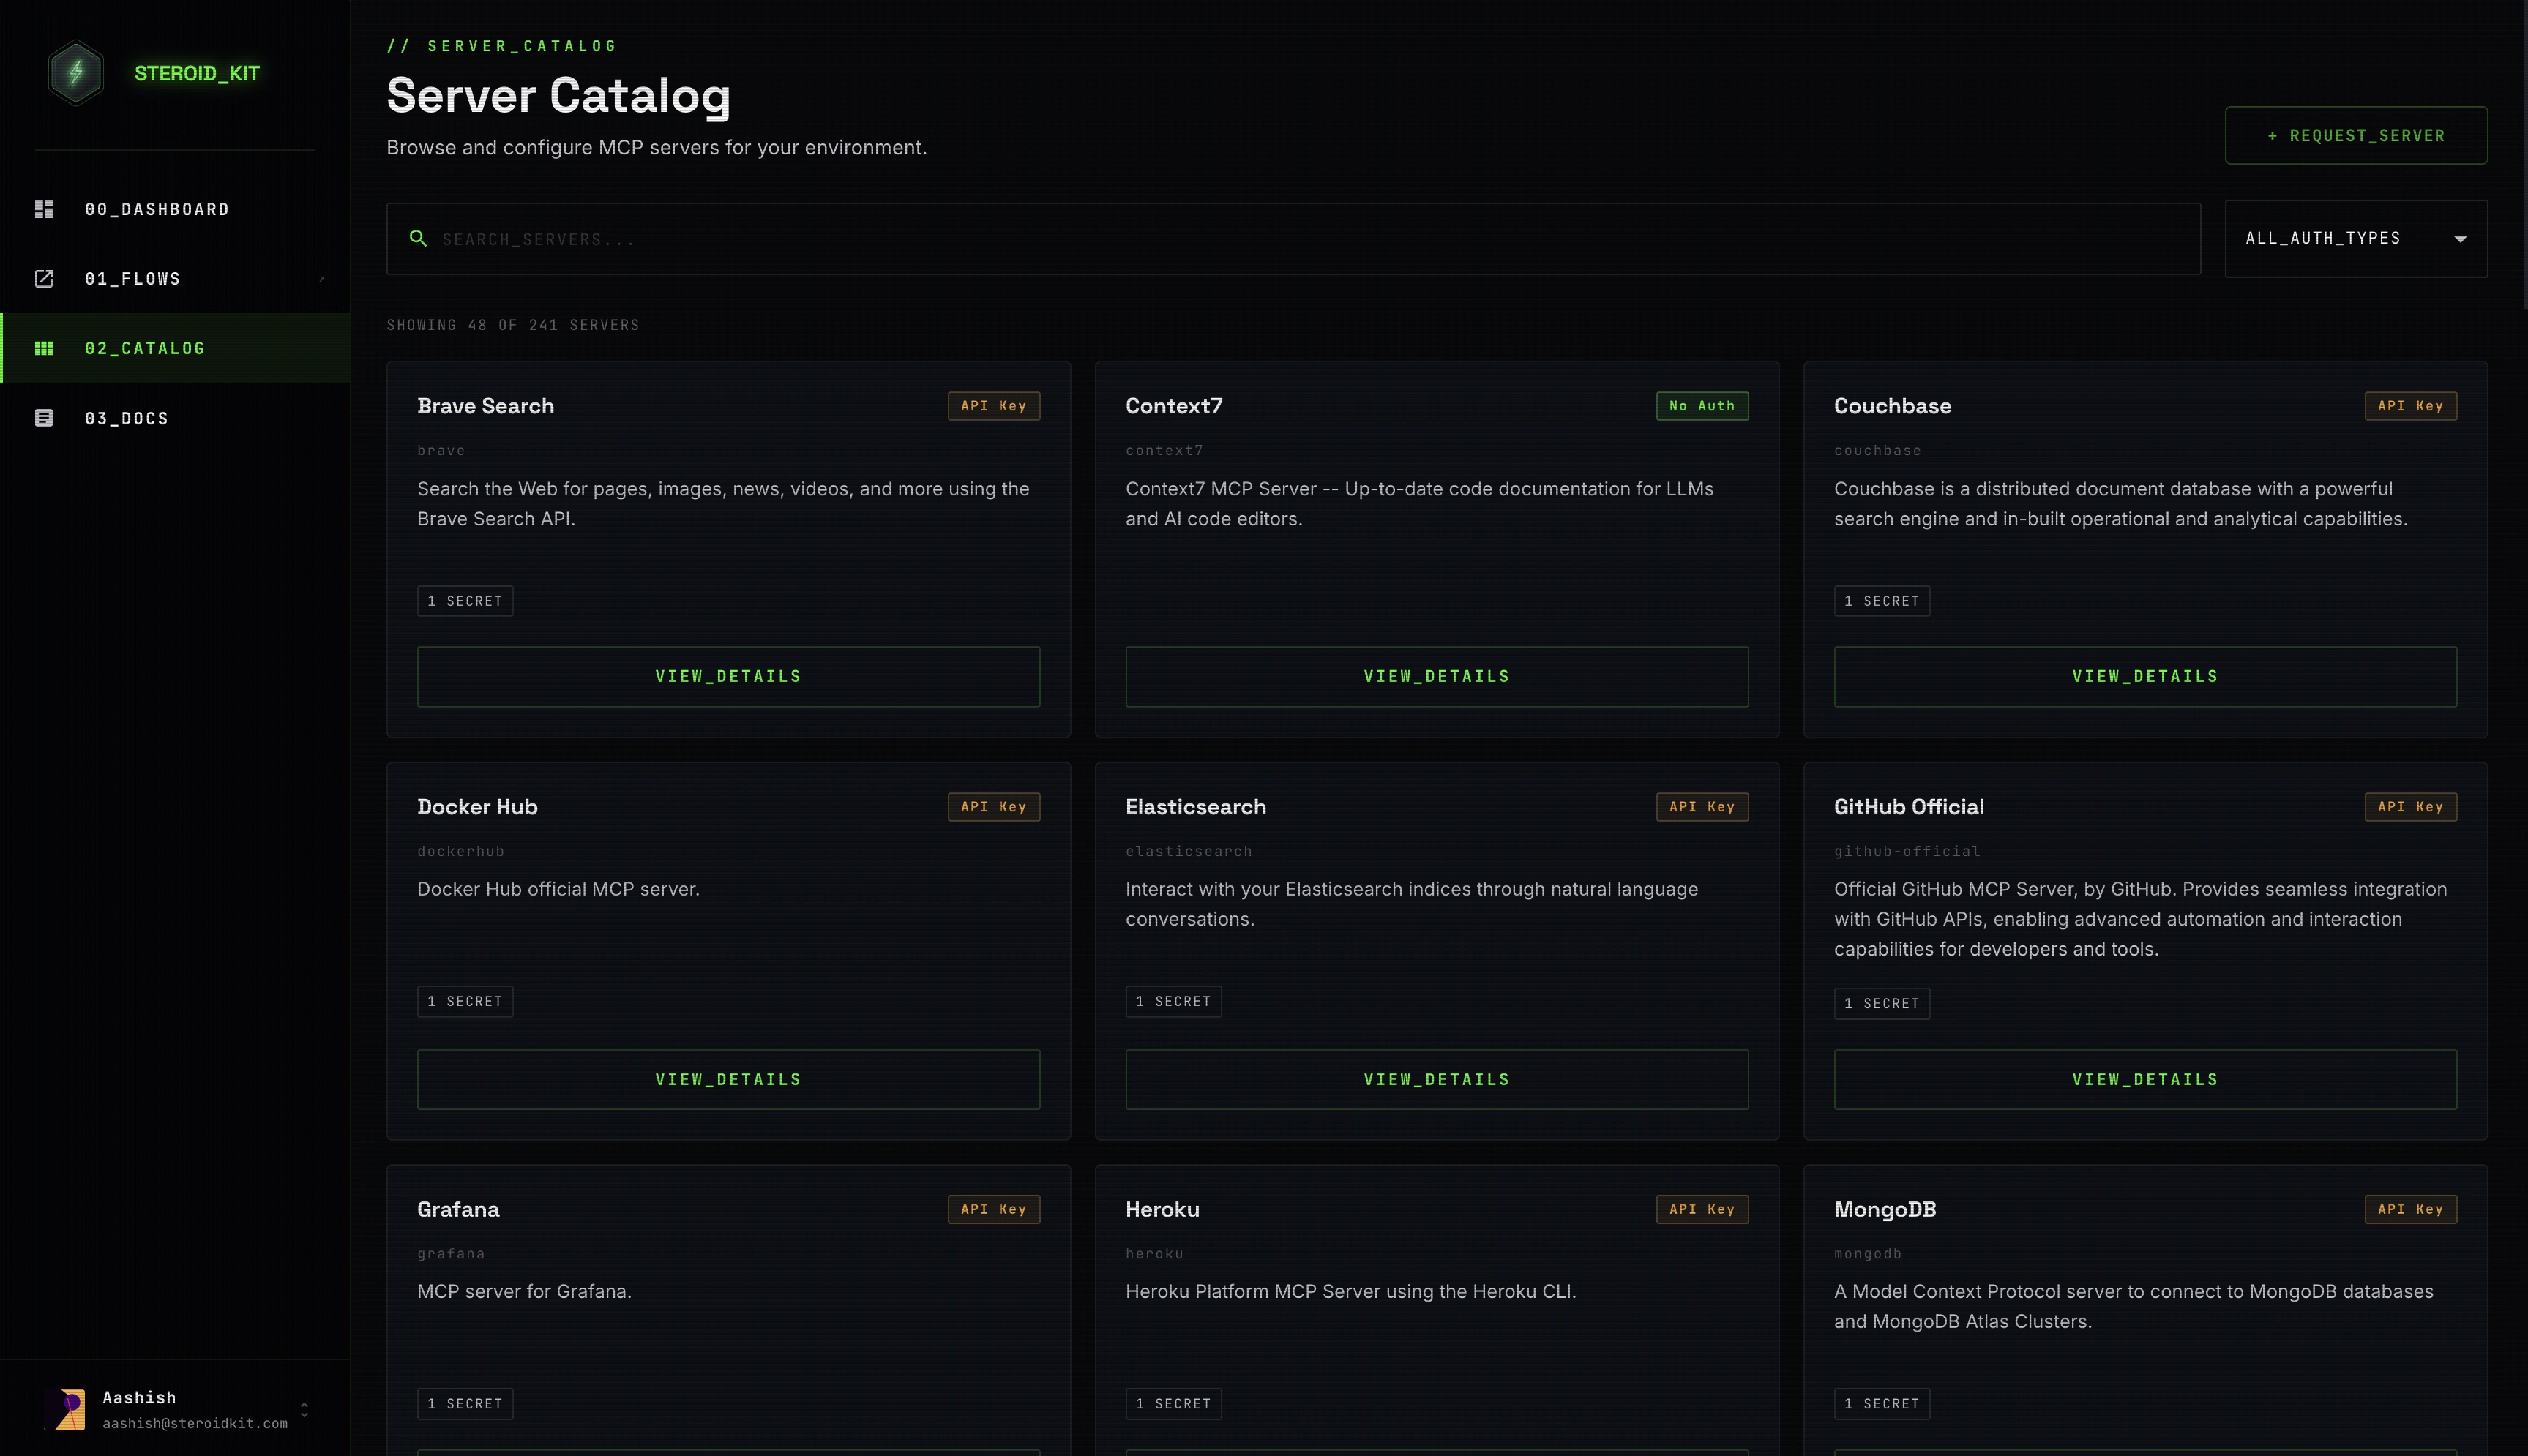Click the API Key badge on Couchbase
This screenshot has height=1456, width=2528.
coord(2410,406)
